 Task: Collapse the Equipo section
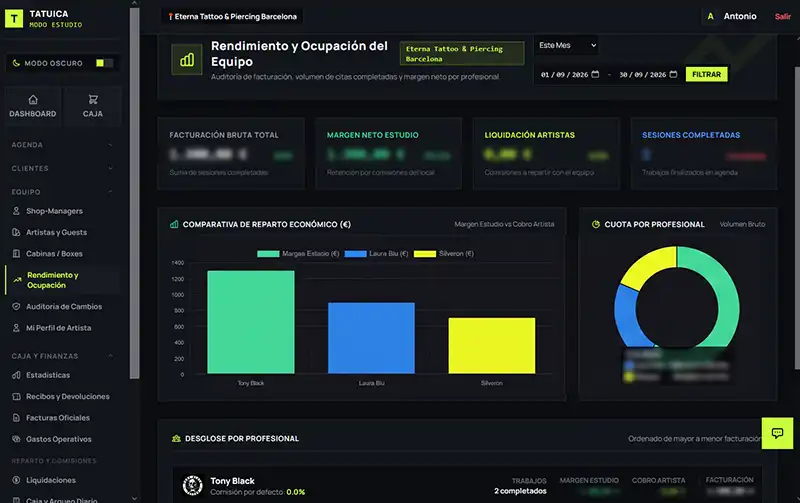coord(62,192)
